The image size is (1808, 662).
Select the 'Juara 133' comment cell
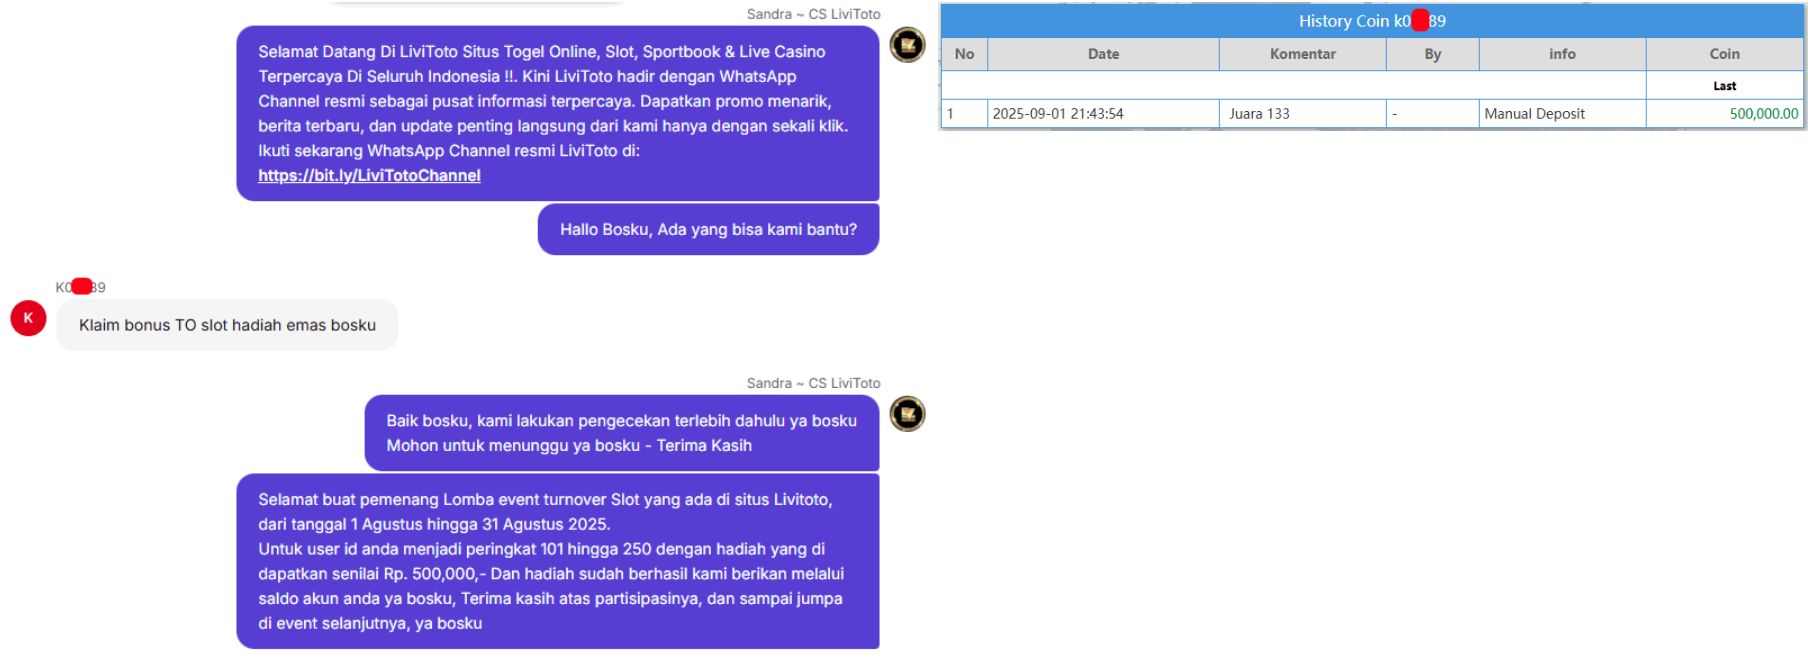point(1302,114)
